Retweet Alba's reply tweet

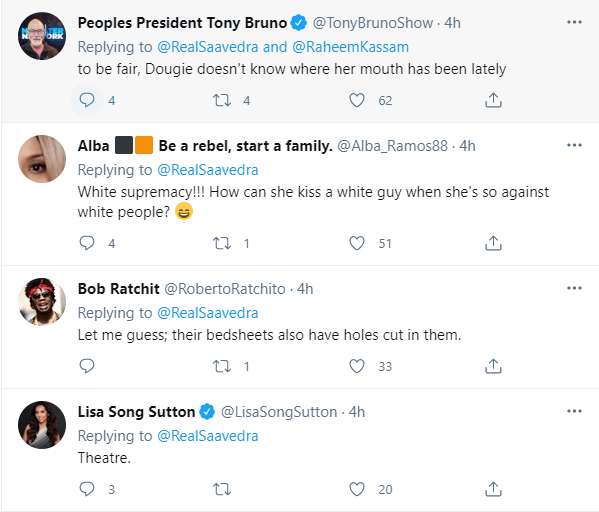[222, 243]
